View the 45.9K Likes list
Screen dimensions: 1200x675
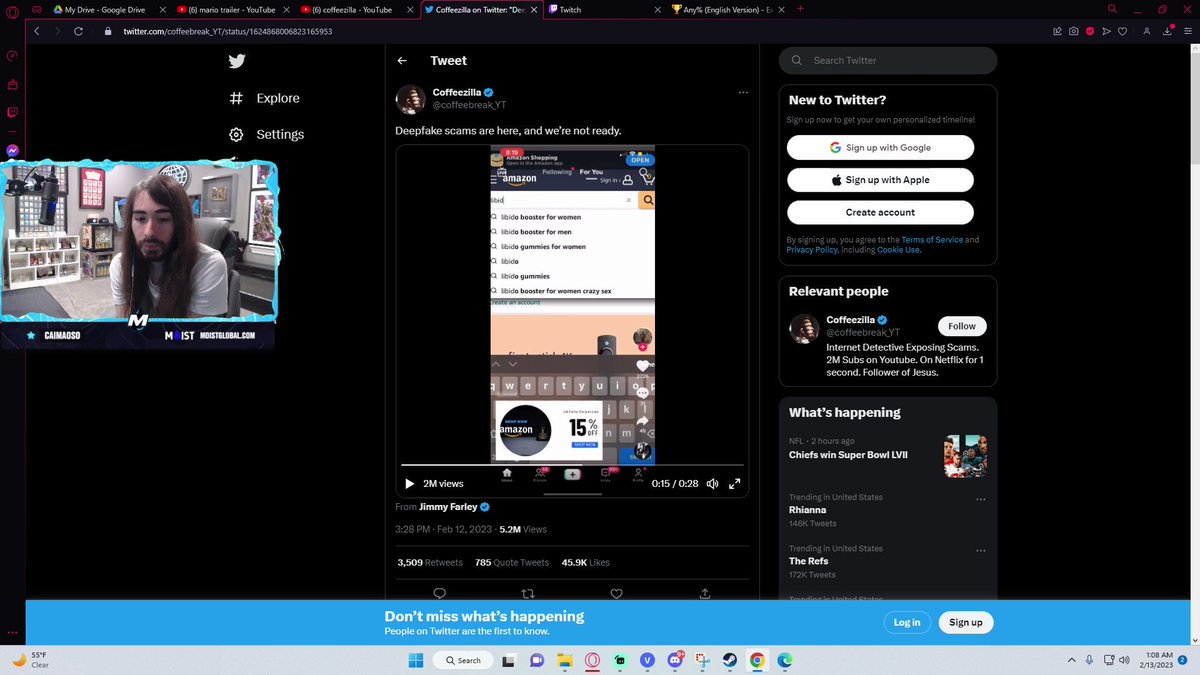(586, 563)
